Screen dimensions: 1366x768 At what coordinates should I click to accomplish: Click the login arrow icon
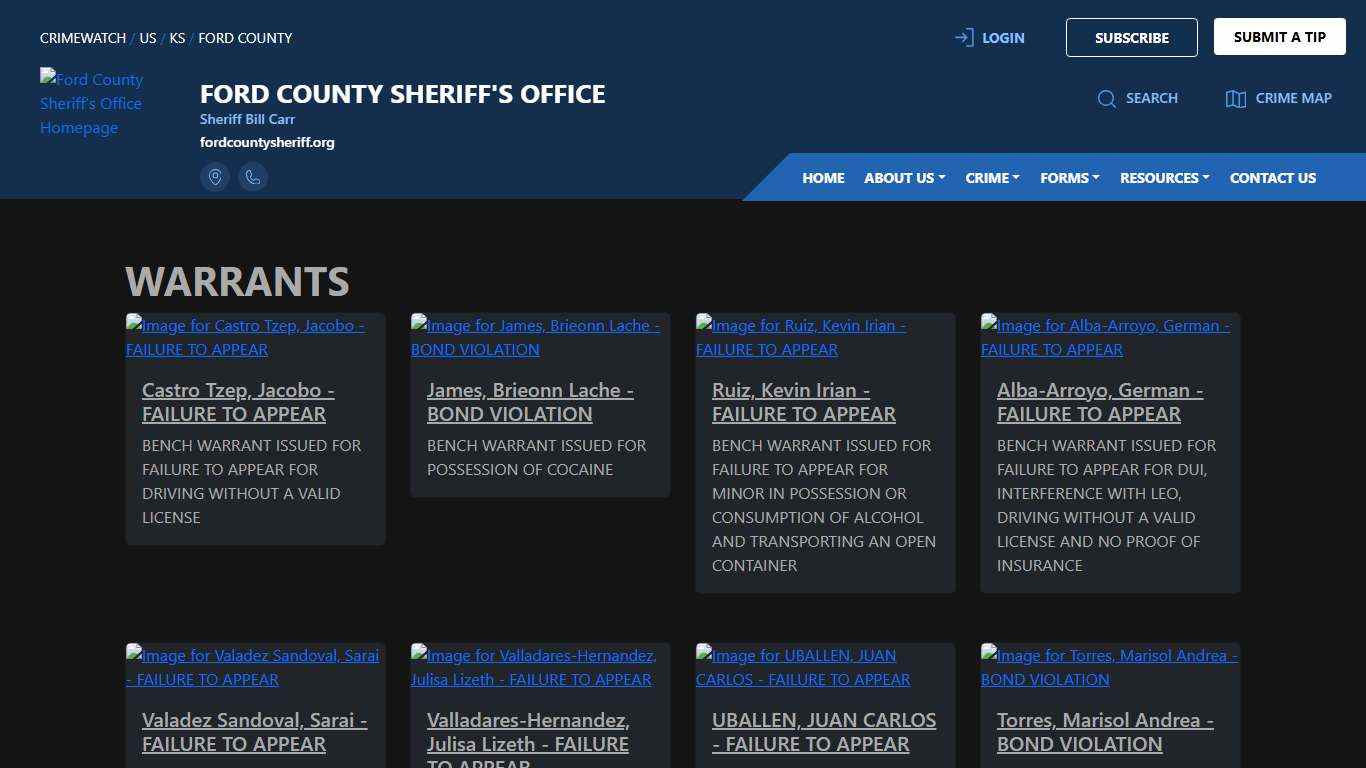tap(962, 37)
